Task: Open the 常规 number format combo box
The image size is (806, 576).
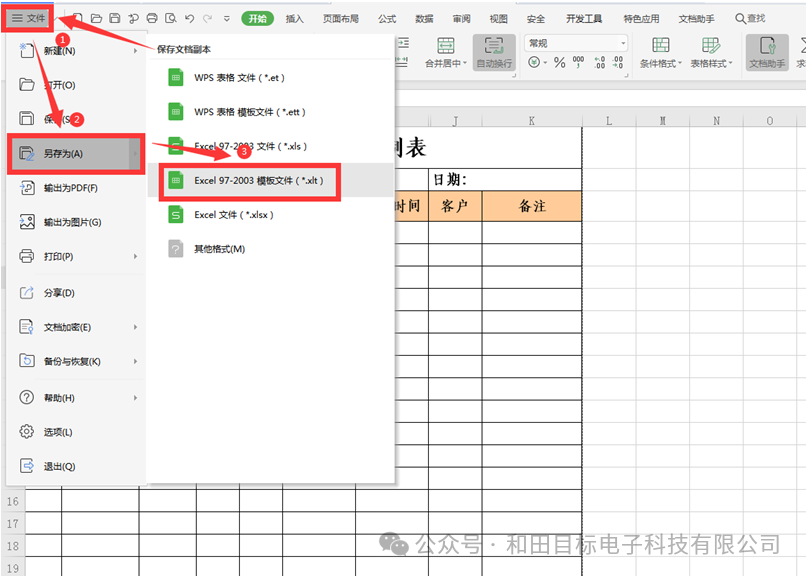Action: (x=576, y=43)
